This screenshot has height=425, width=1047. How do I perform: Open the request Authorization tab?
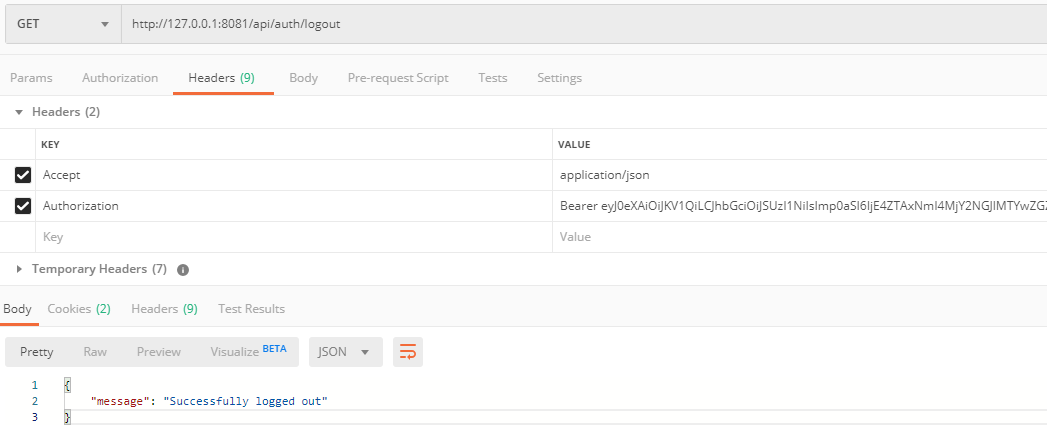[x=120, y=78]
